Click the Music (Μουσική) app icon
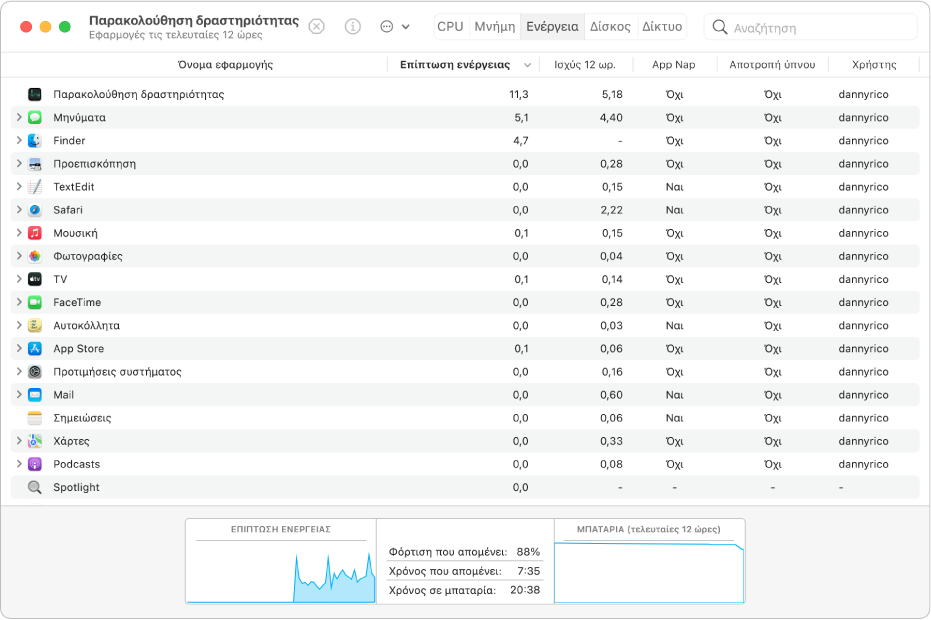The height and width of the screenshot is (620, 931). click(35, 233)
